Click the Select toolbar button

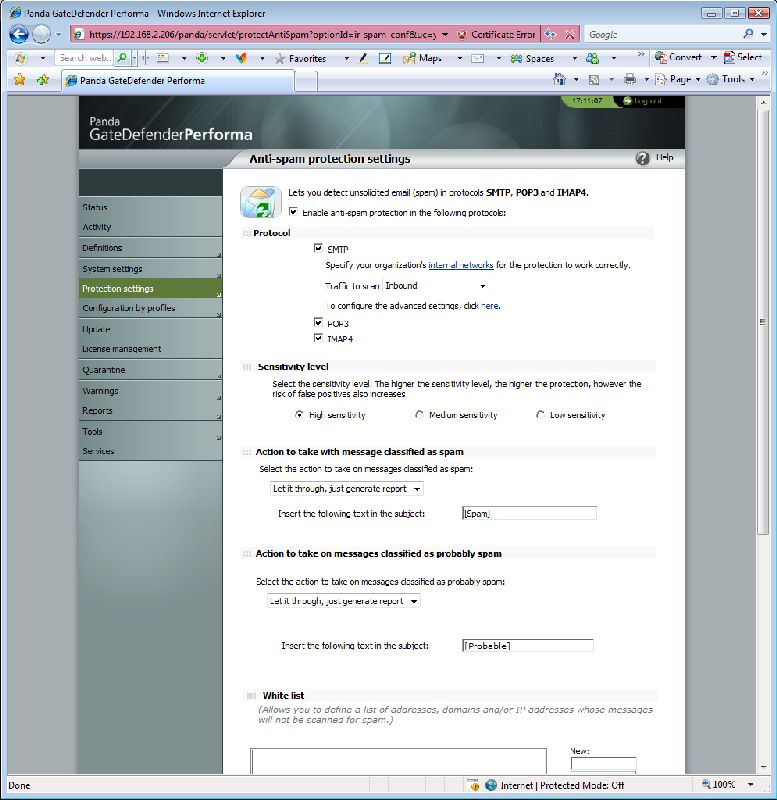pos(743,57)
